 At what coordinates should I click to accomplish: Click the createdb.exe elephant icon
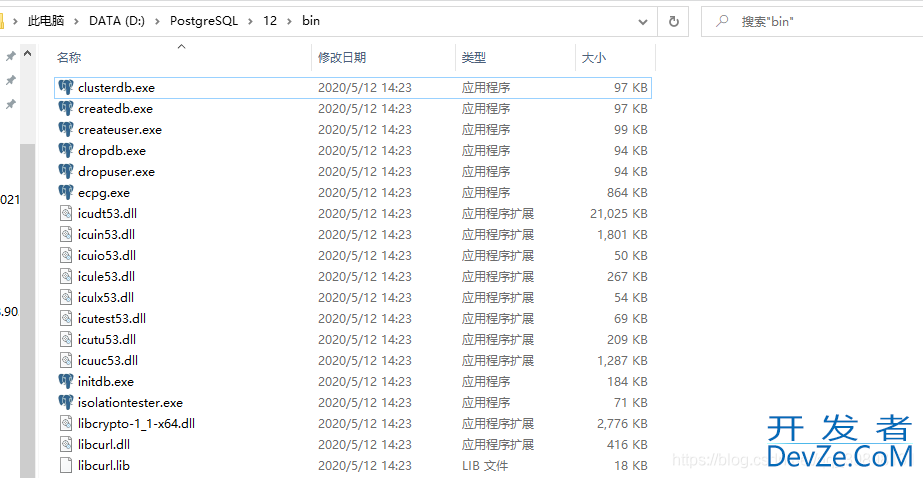[66, 109]
